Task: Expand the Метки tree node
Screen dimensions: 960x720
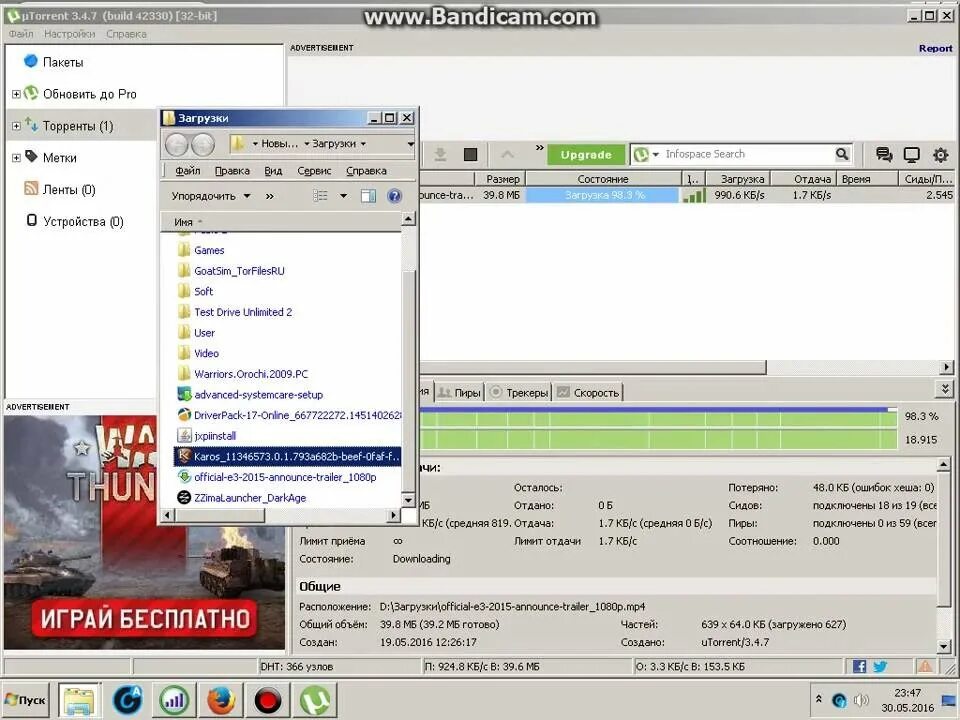Action: point(16,158)
